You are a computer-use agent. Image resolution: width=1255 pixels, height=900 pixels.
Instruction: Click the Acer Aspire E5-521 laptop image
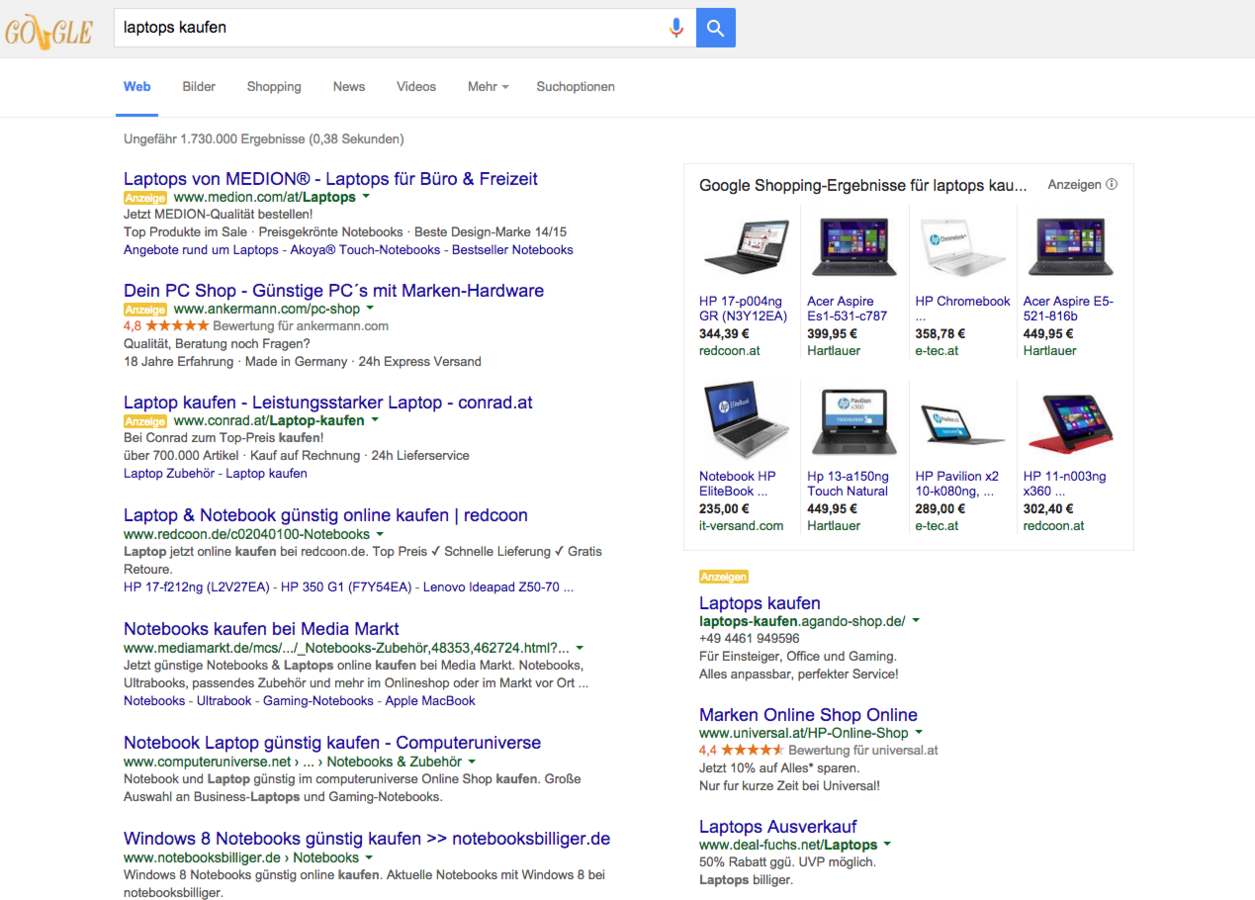coord(1070,247)
